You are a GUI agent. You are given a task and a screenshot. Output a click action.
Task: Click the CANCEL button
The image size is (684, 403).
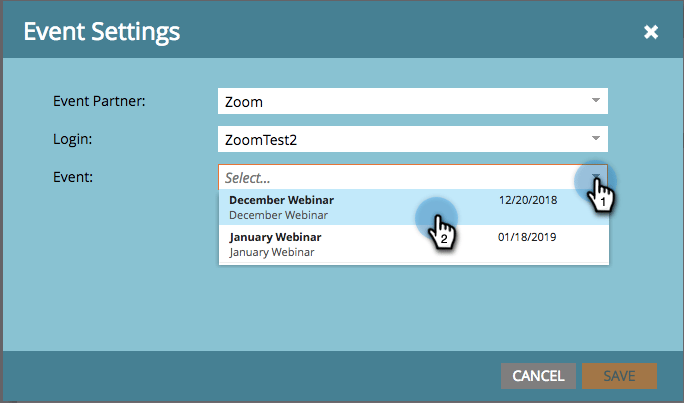tap(538, 376)
